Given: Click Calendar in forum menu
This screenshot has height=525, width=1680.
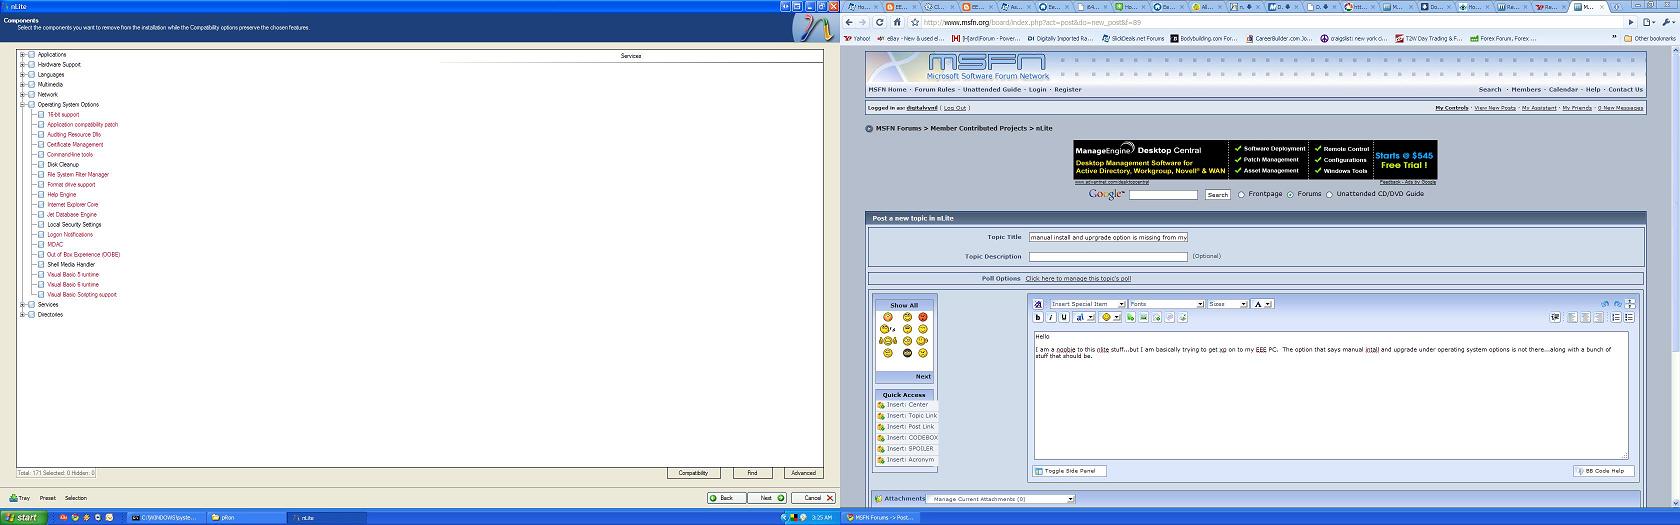Looking at the screenshot, I should (x=1563, y=89).
